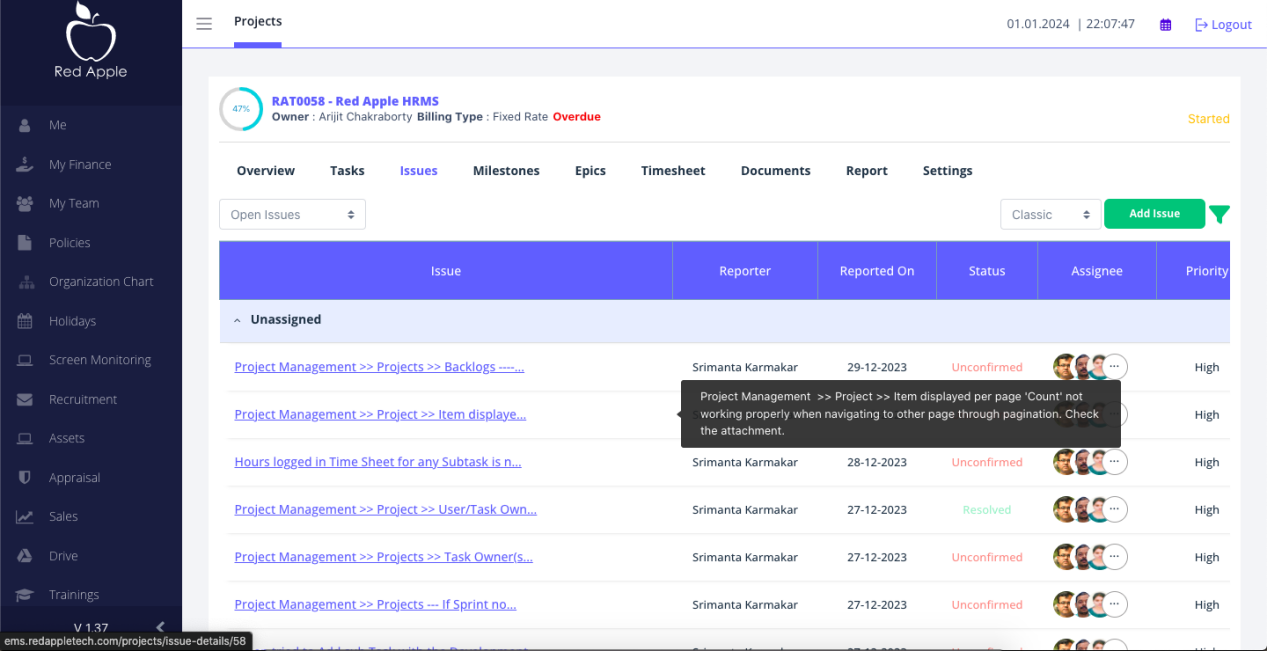Viewport: 1267px width, 651px height.
Task: Click the Appraisal shield icon
Action: [x=25, y=477]
